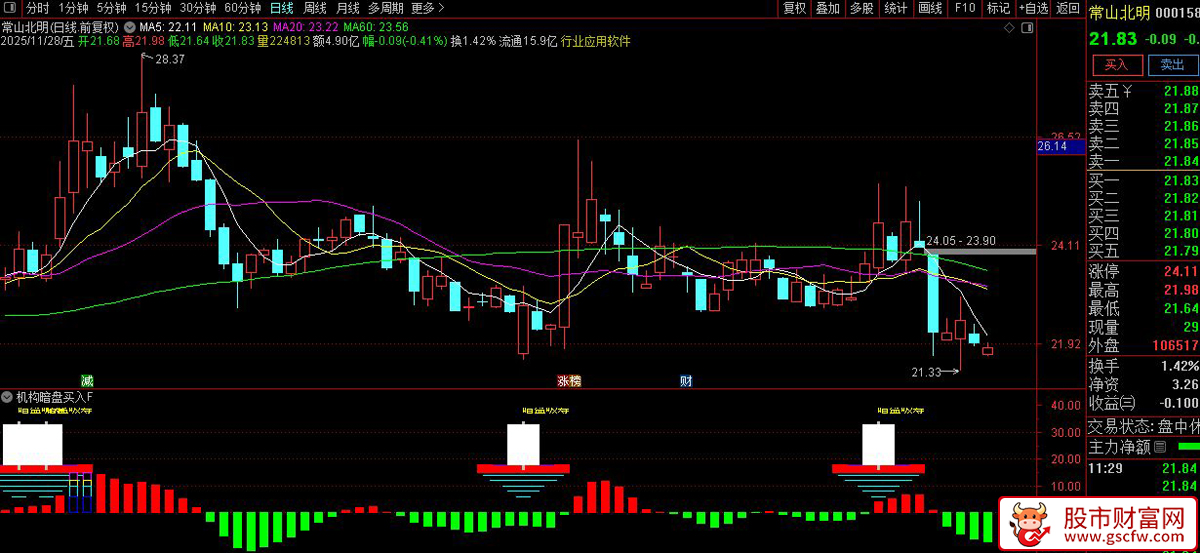The height and width of the screenshot is (553, 1200).
Task: Click the 返回 back button
Action: point(1067,8)
